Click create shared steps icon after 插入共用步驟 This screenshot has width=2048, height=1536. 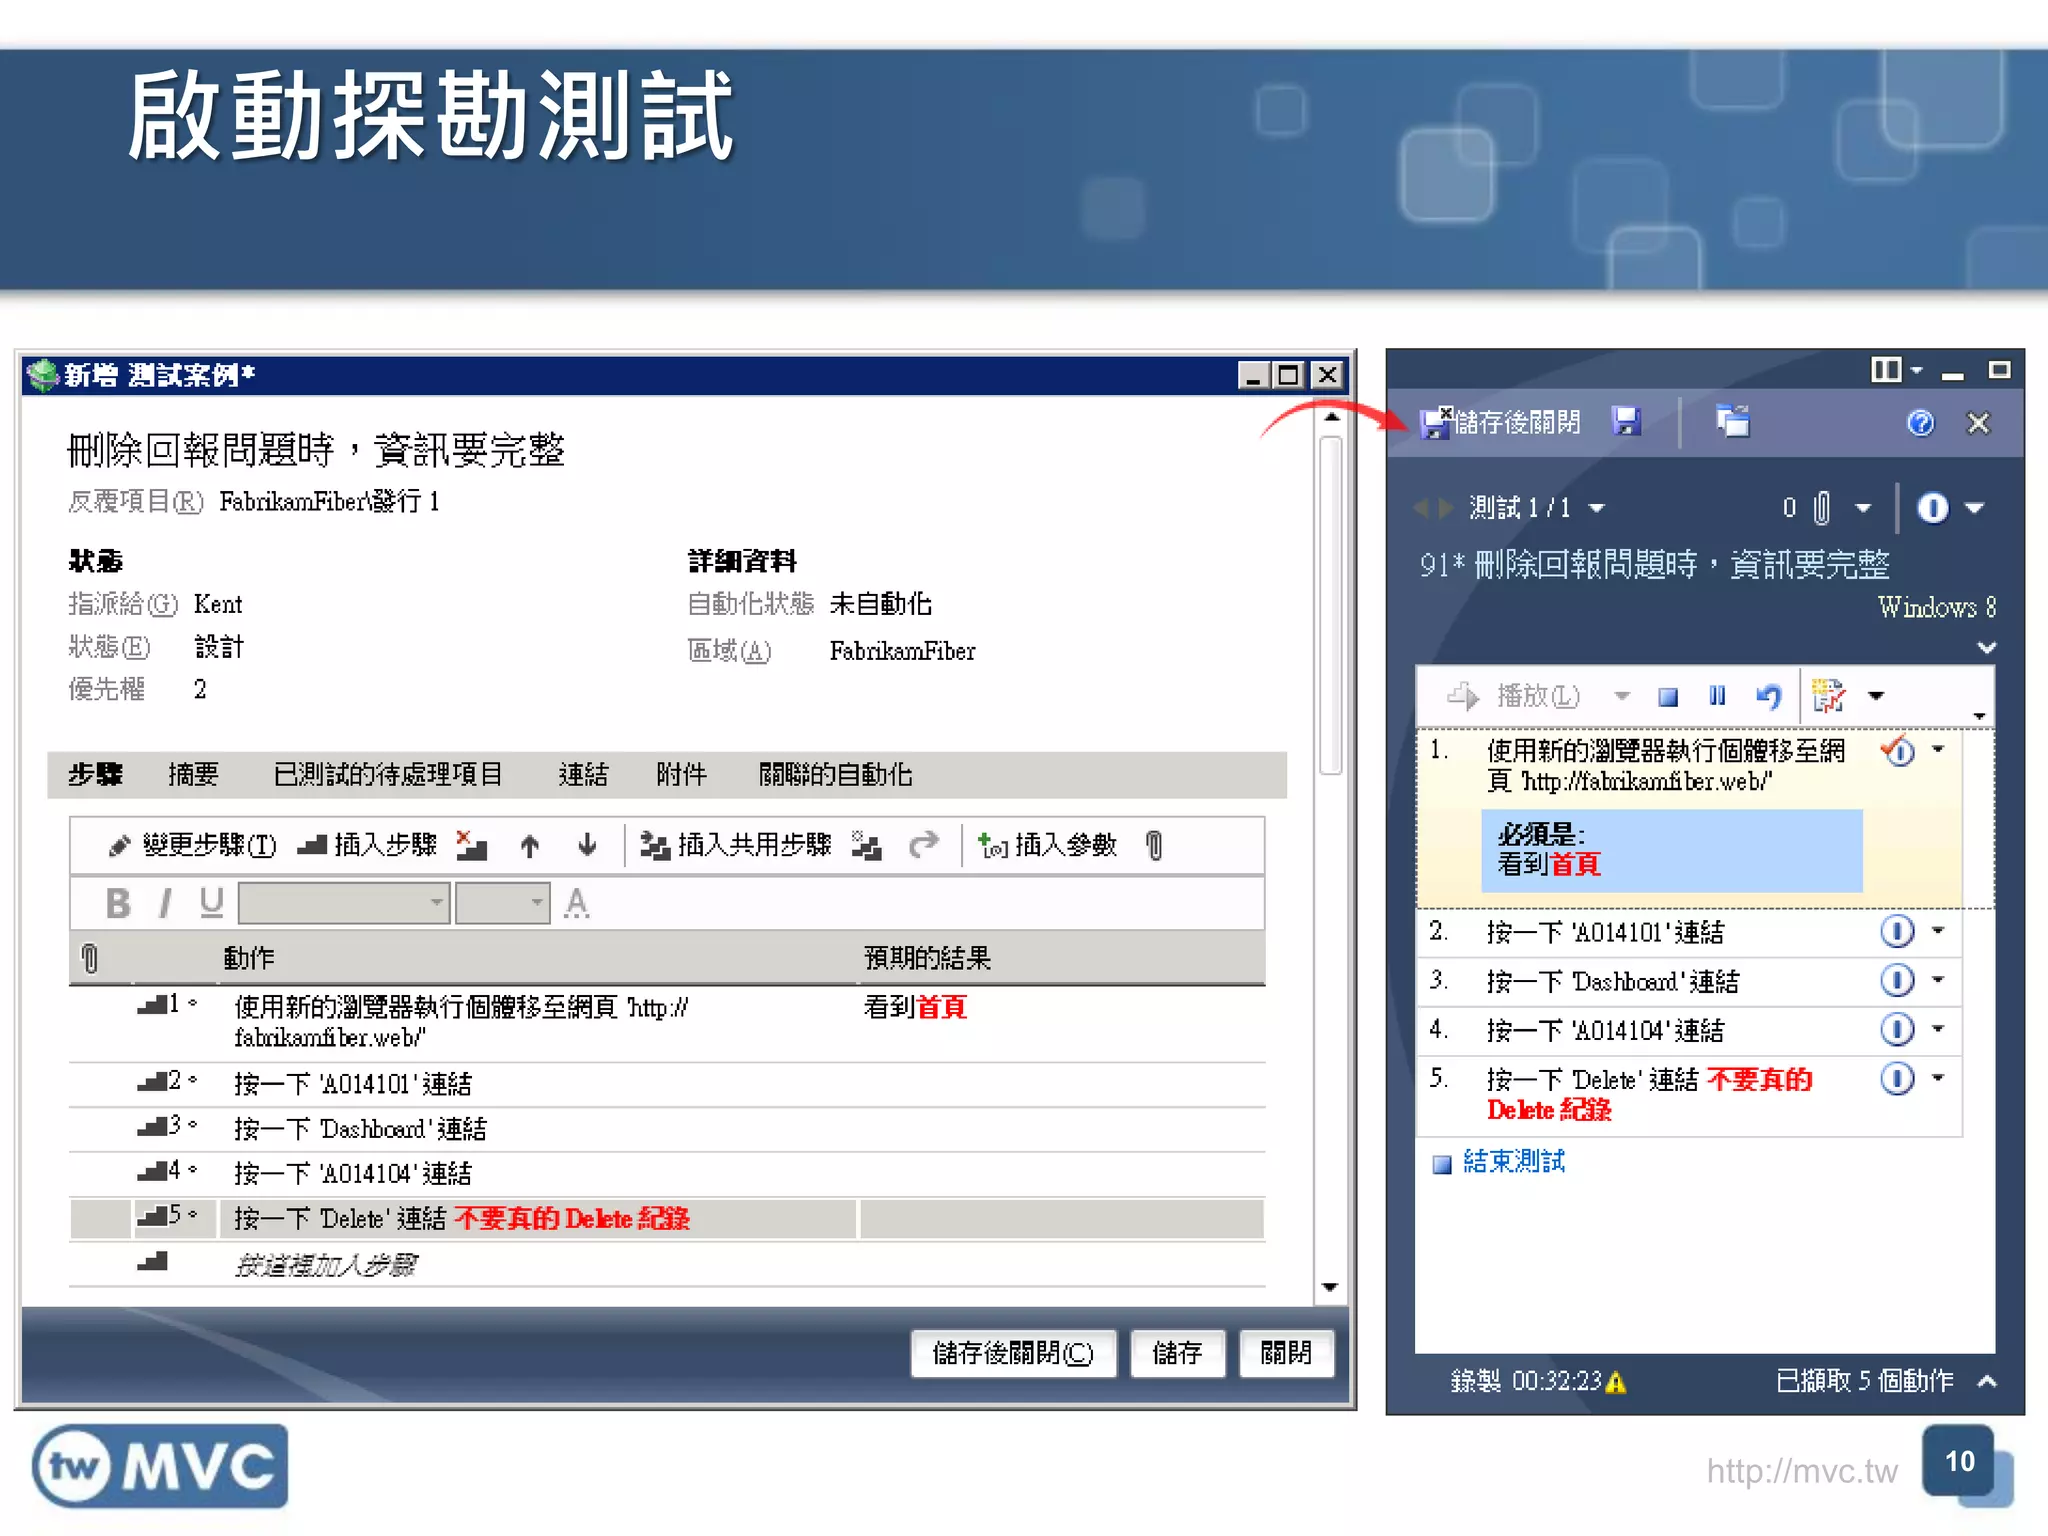[x=867, y=846]
